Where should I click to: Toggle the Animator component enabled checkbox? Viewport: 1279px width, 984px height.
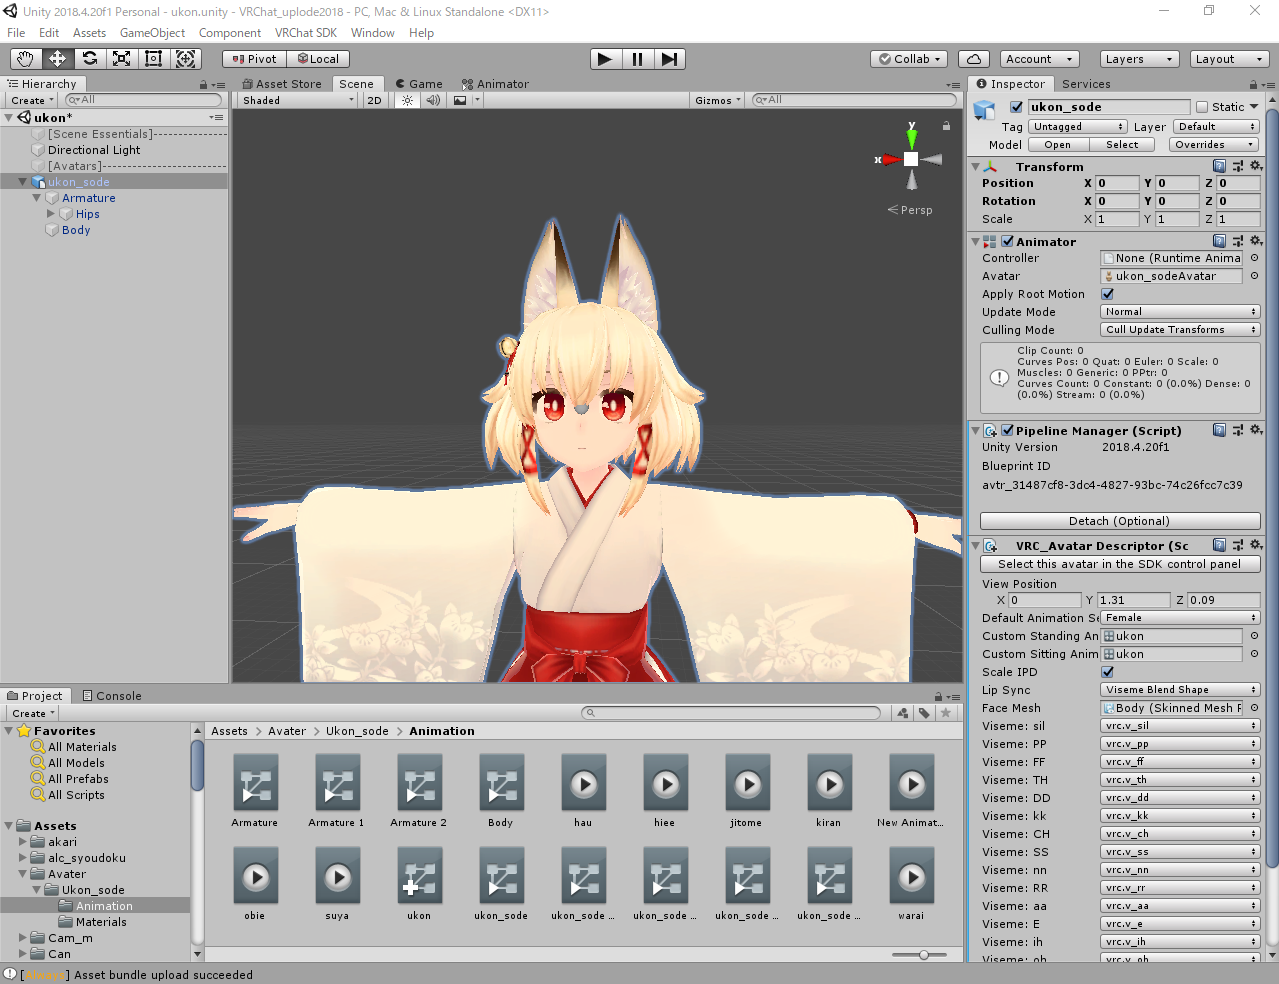click(x=1008, y=241)
